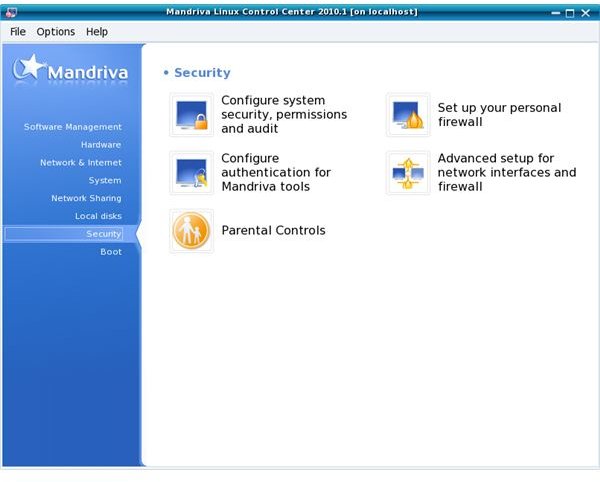Open the system security lock icon
This screenshot has height=482, width=600.
[191, 115]
